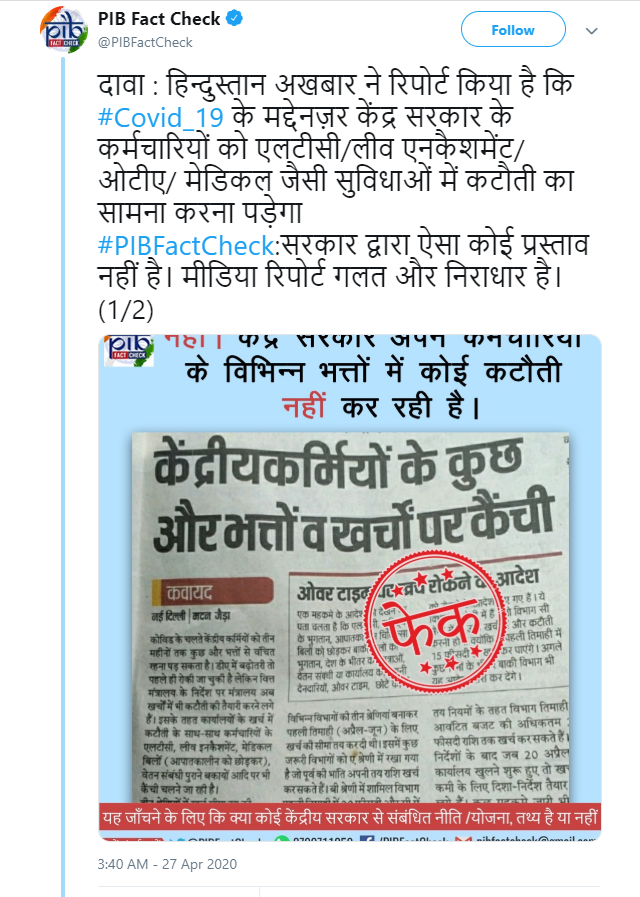Click the red fake stamp on the clipping
This screenshot has width=640, height=897.
tap(436, 622)
